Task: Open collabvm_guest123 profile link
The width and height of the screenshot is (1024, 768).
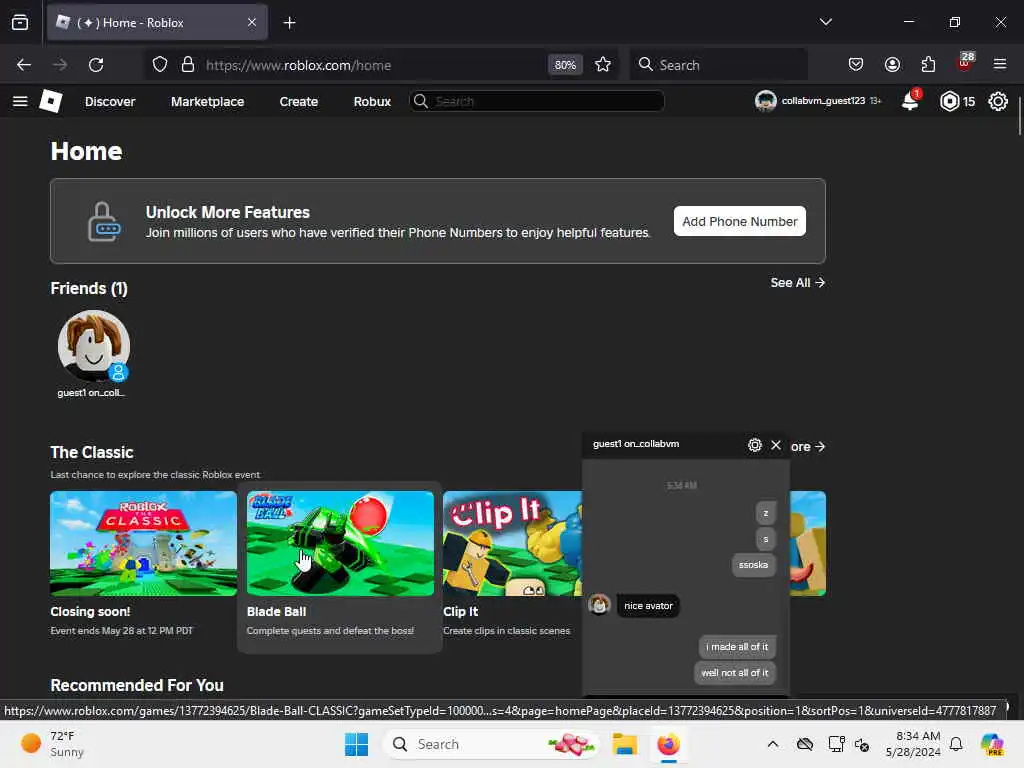Action: click(818, 101)
